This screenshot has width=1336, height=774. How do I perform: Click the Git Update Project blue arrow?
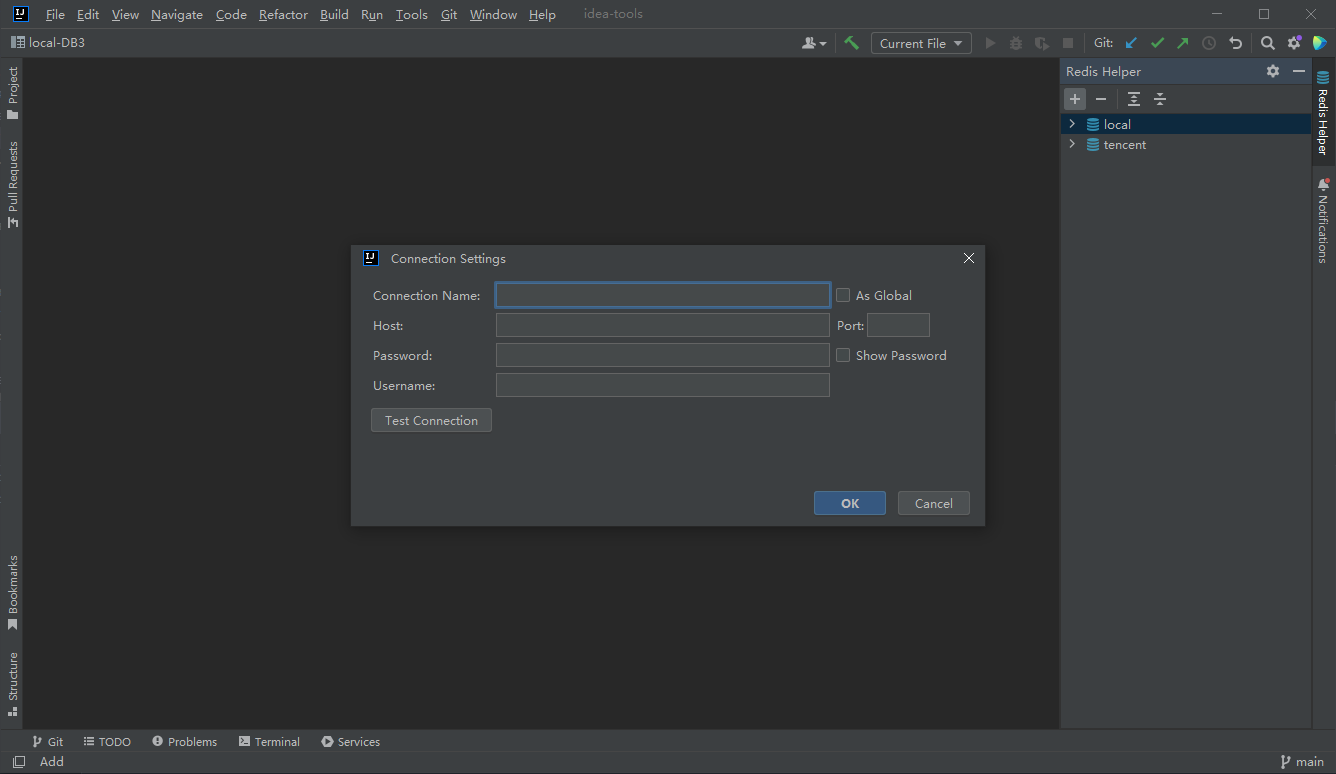point(1131,43)
